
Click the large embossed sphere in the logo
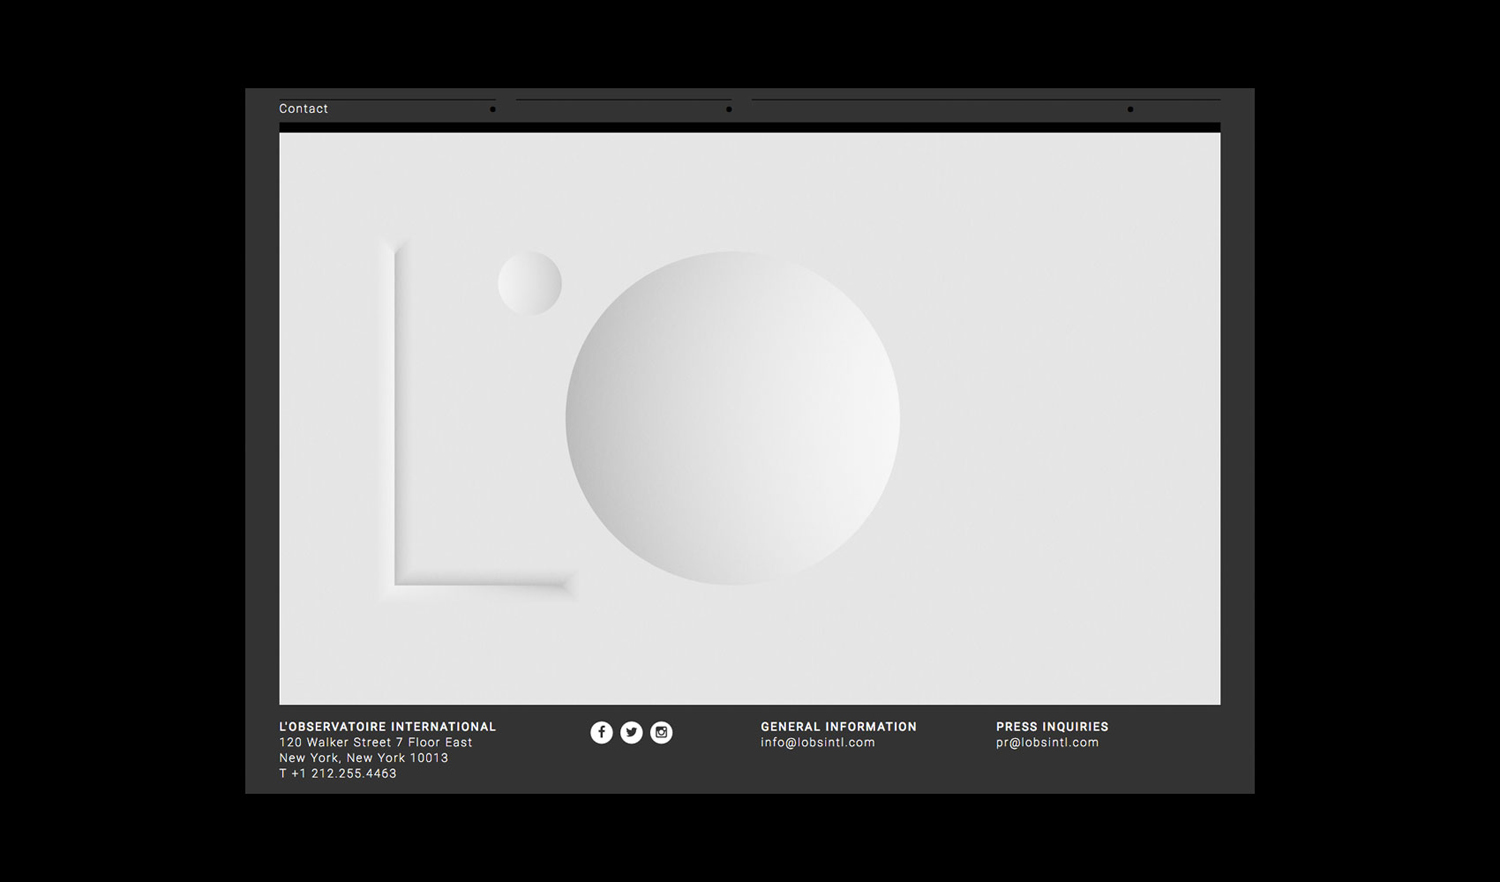pyautogui.click(x=733, y=418)
